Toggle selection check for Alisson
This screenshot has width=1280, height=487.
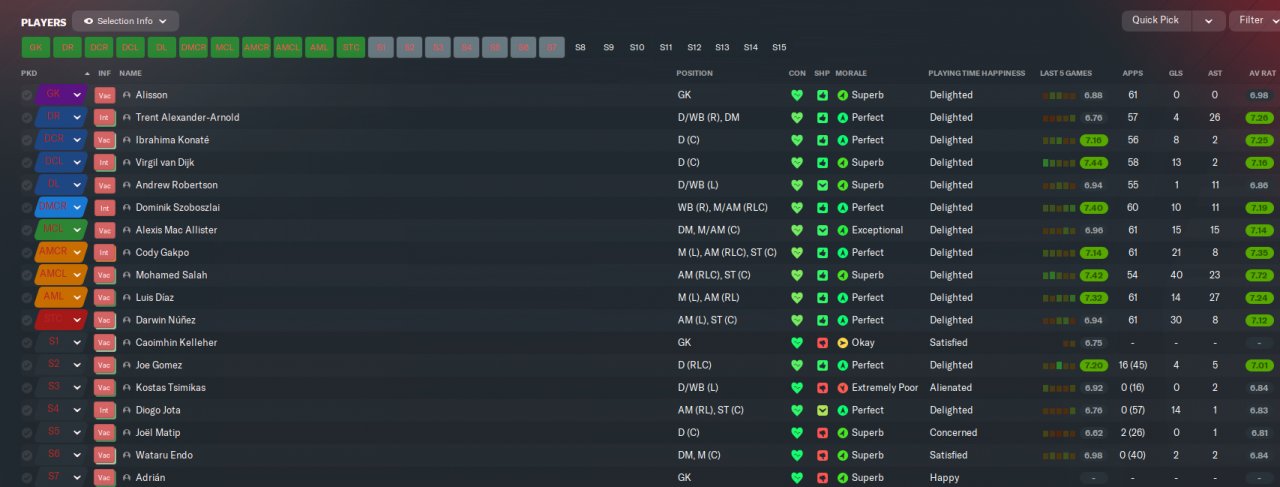click(27, 95)
